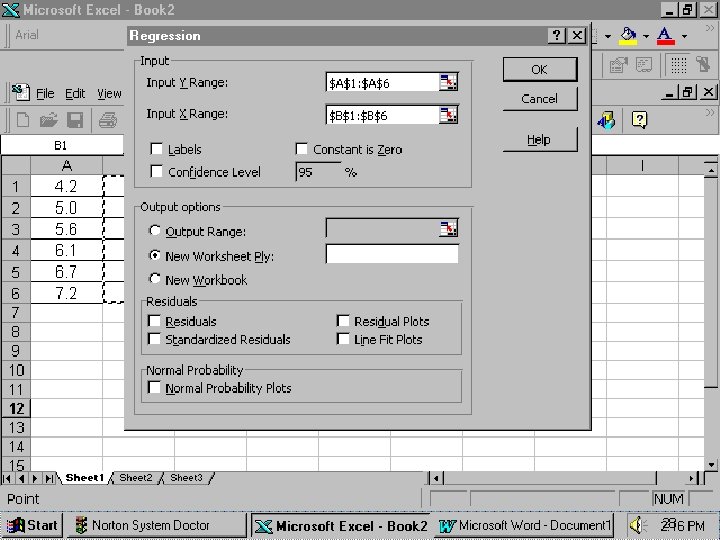Click the Help button in Regression dialog
The height and width of the screenshot is (540, 720).
[x=540, y=140]
